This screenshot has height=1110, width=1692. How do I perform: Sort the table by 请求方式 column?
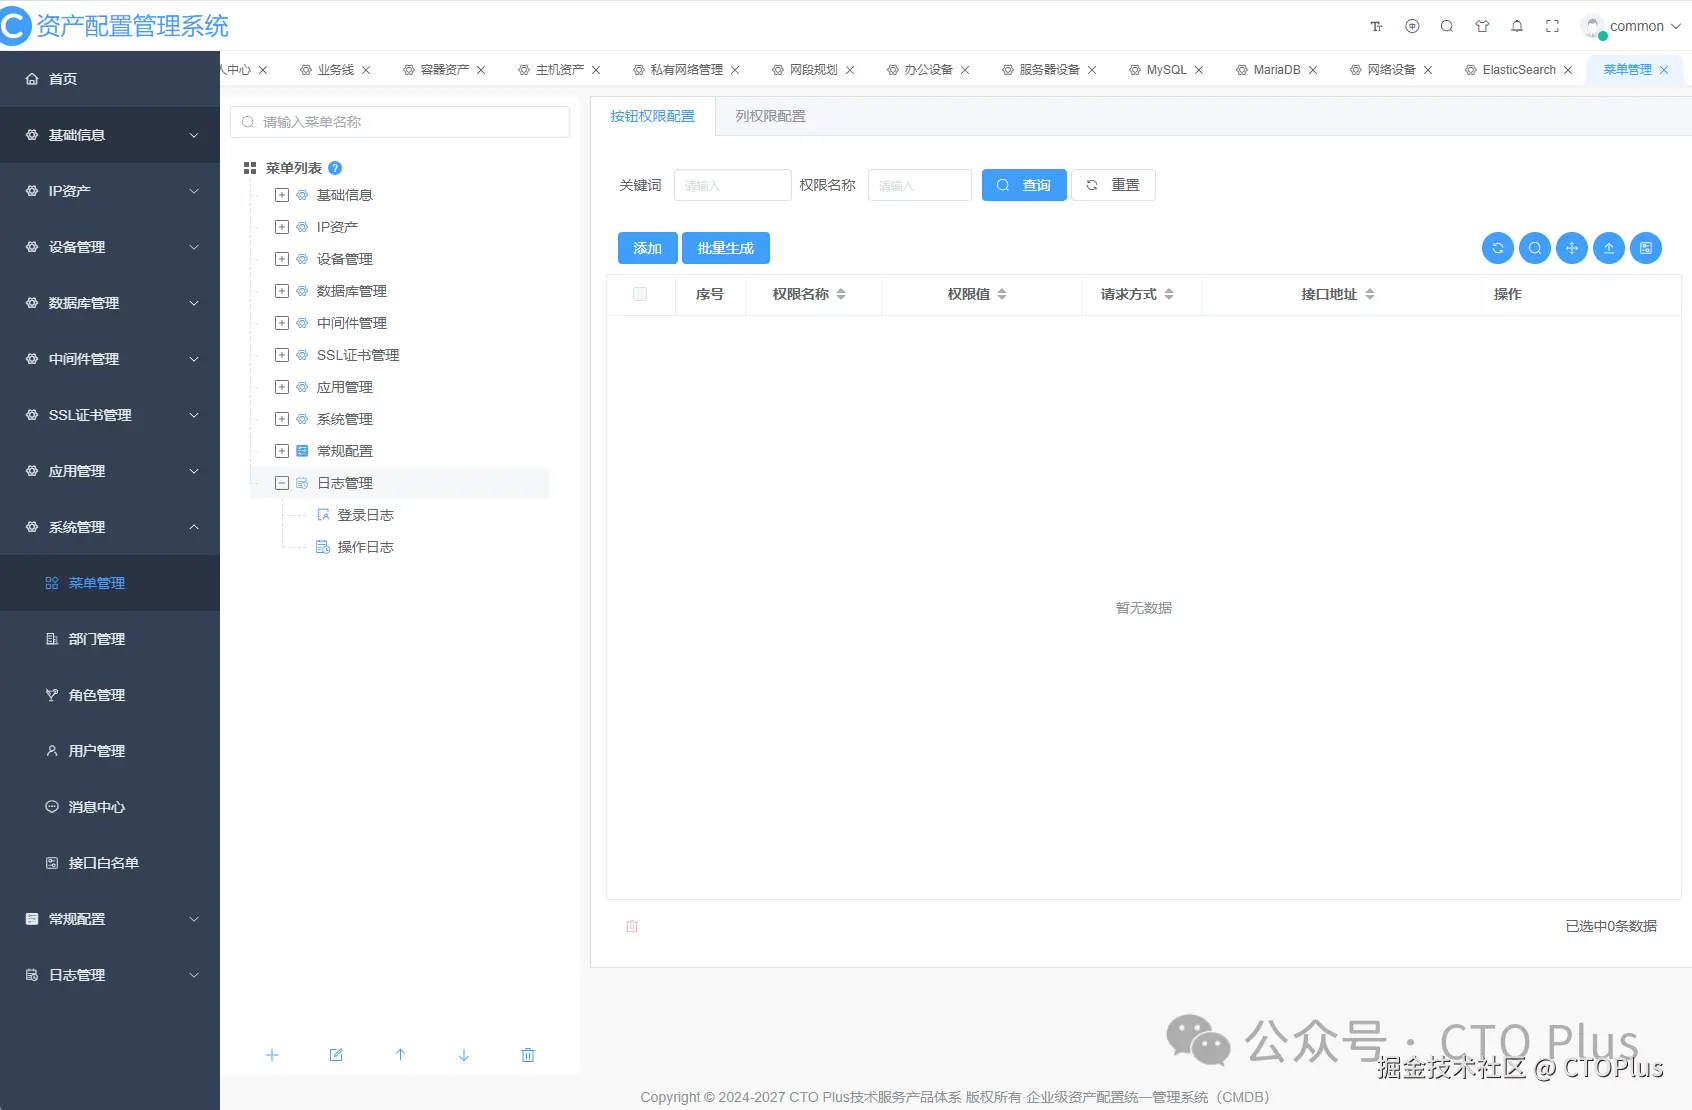pyautogui.click(x=1169, y=294)
